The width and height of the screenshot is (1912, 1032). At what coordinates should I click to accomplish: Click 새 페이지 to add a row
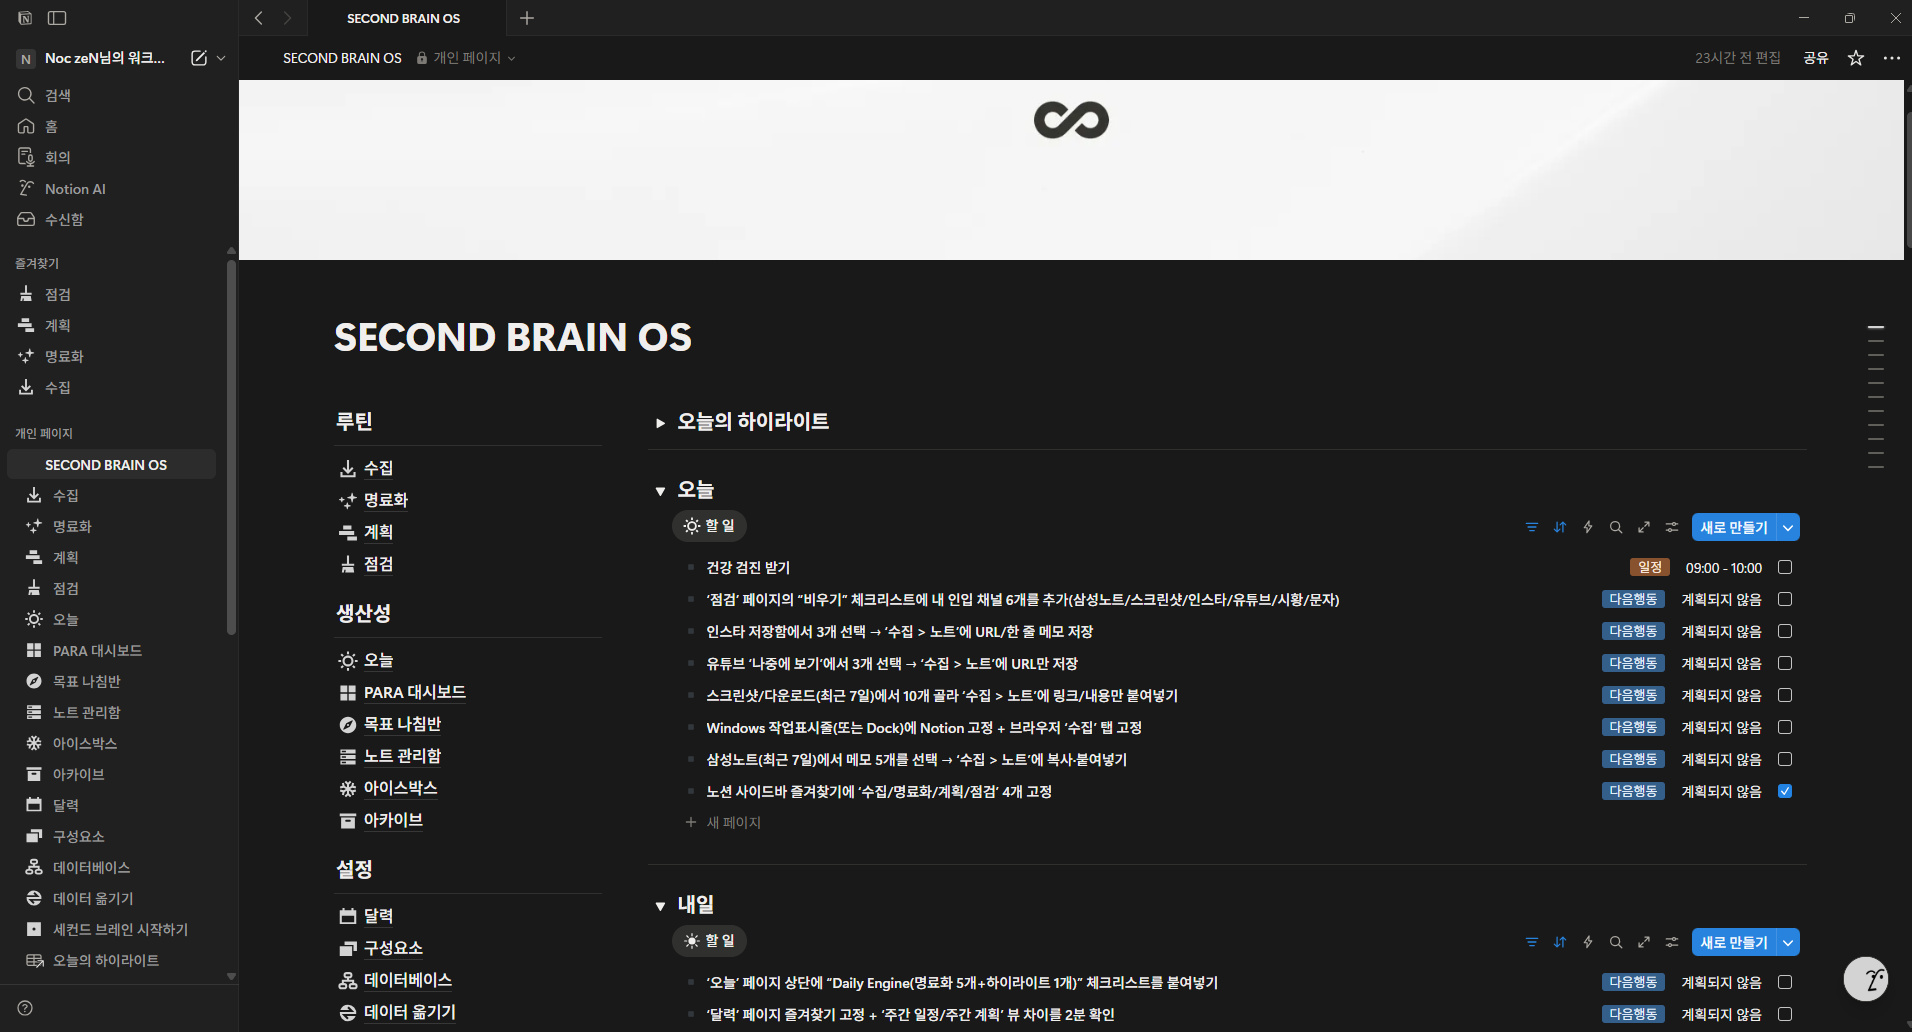tap(733, 822)
